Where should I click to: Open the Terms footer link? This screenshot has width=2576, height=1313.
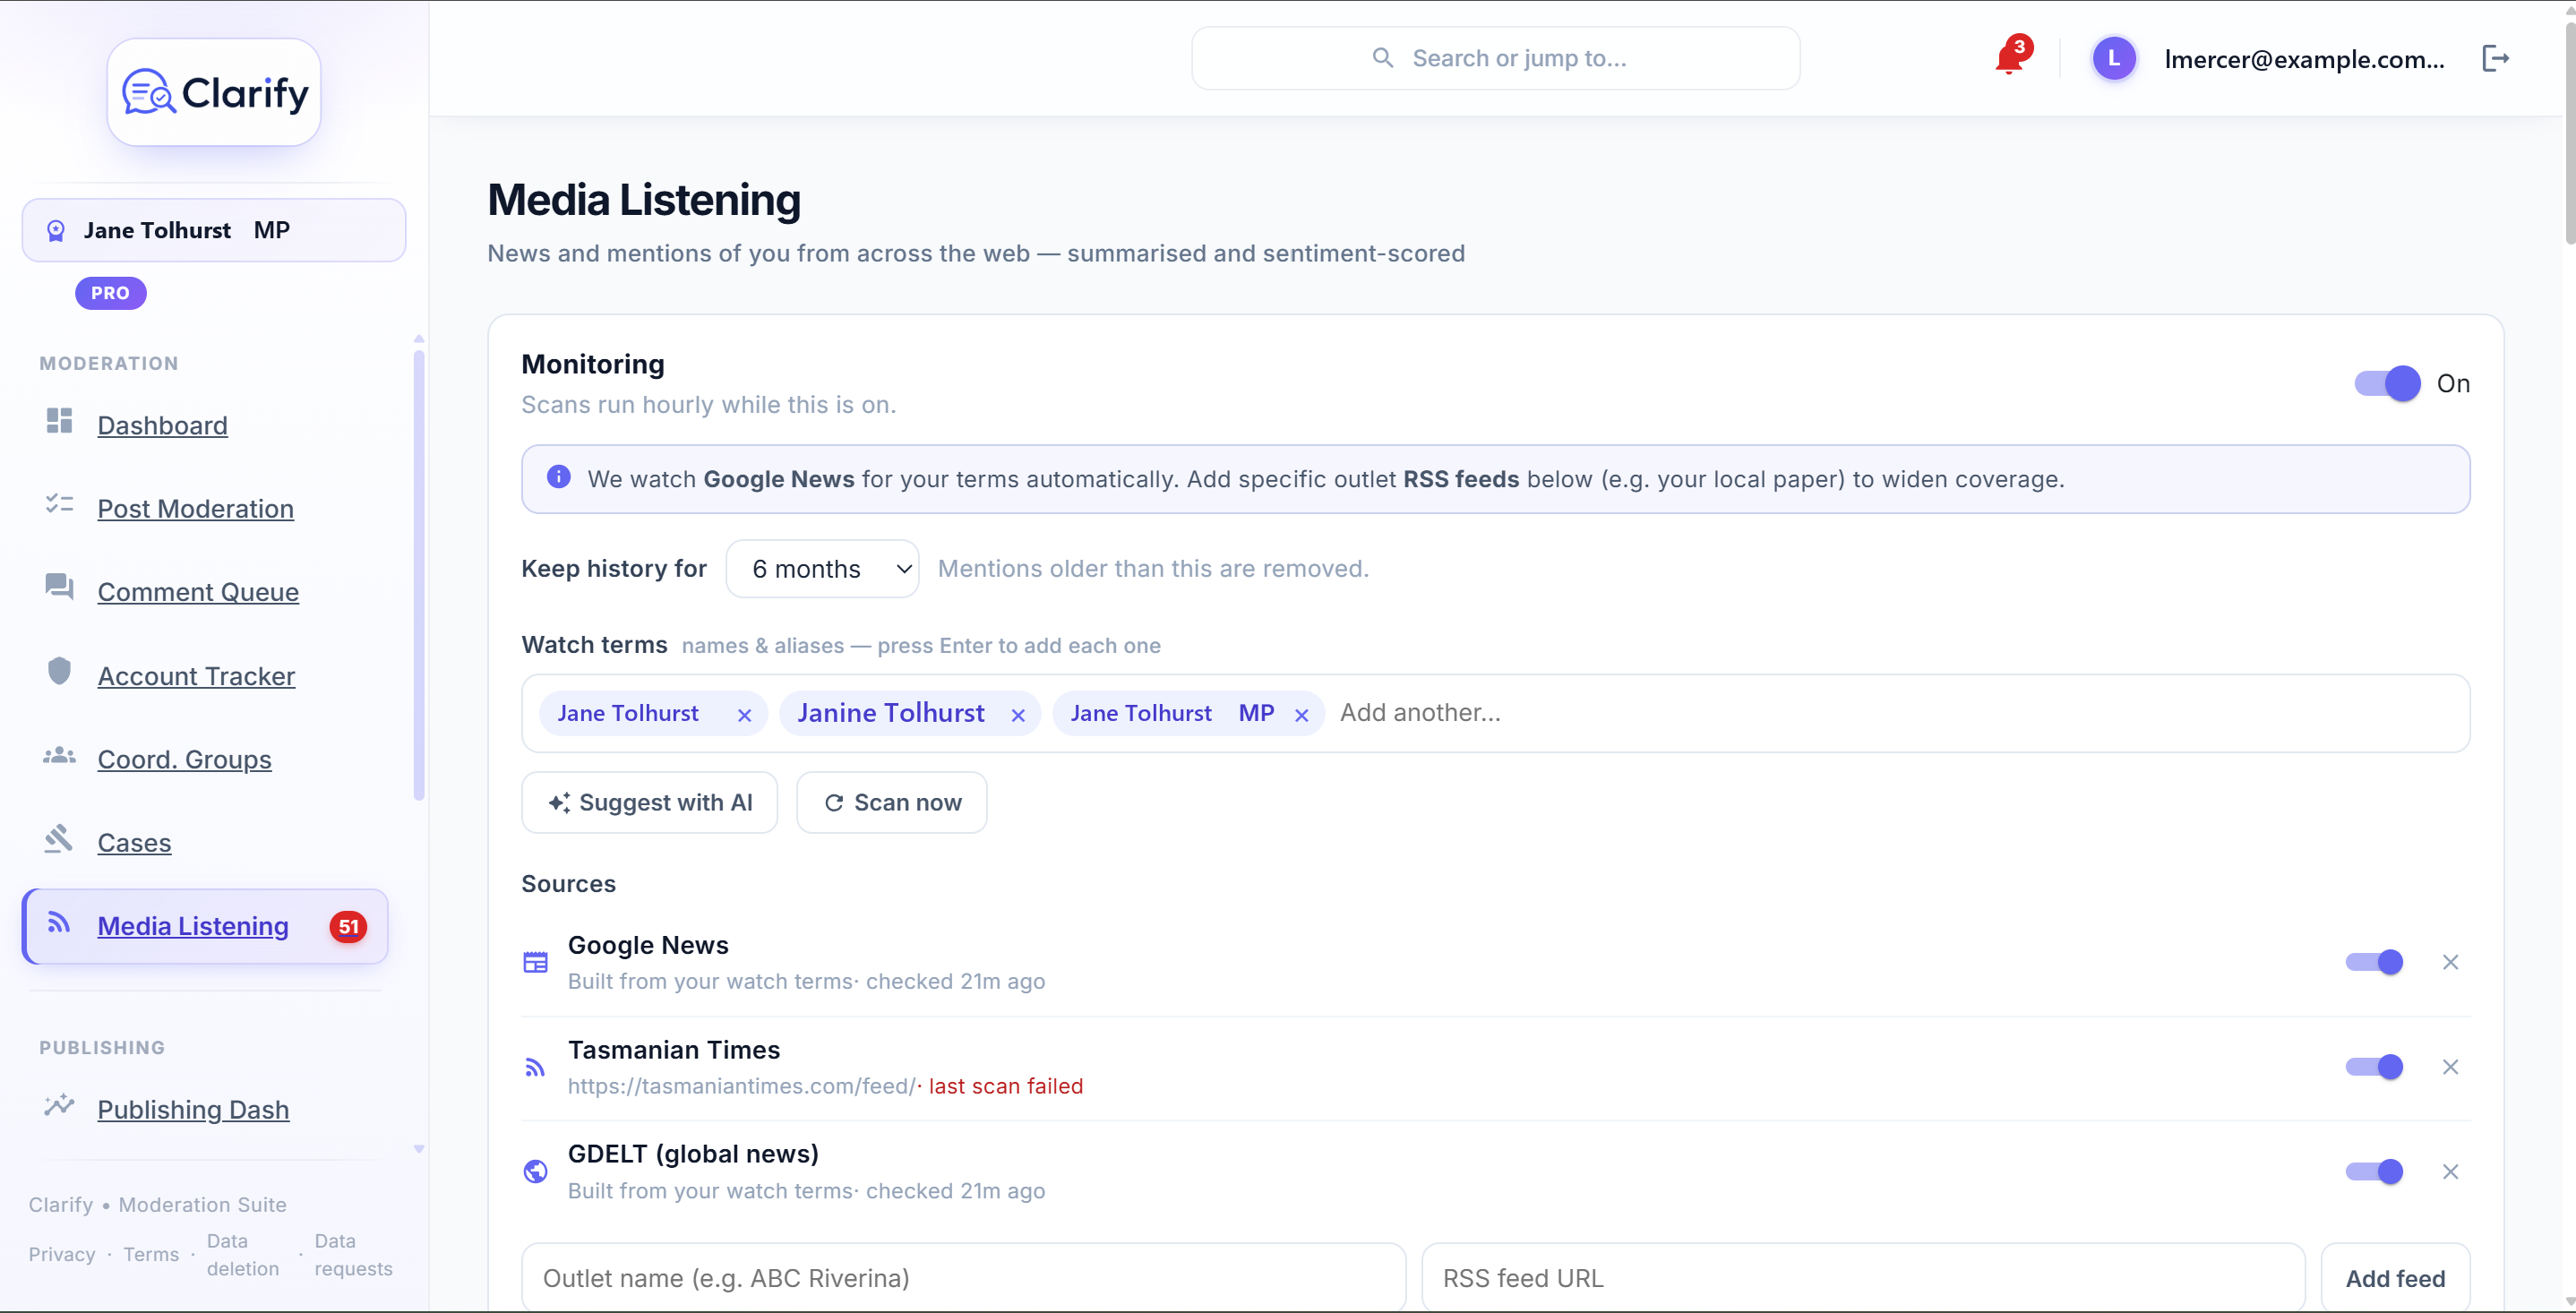pyautogui.click(x=151, y=1254)
